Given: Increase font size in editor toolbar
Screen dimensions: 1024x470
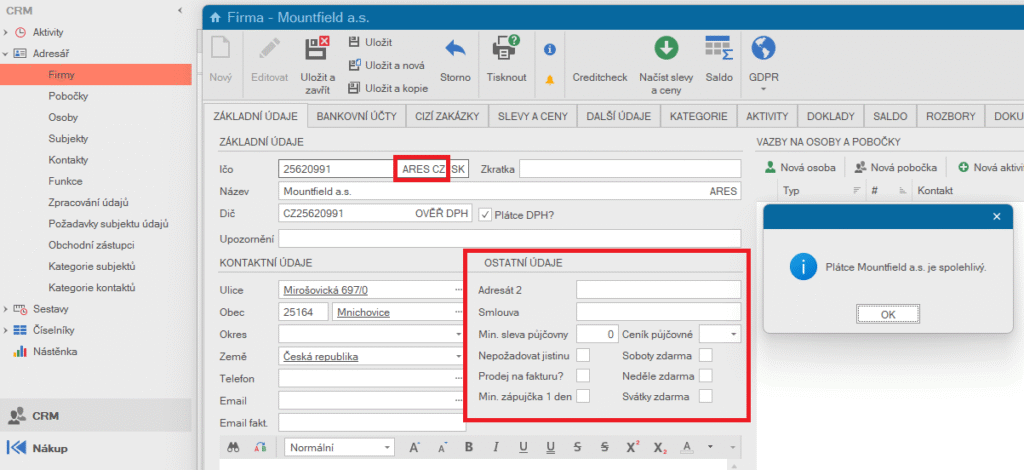Looking at the screenshot, I should pyautogui.click(x=413, y=448).
